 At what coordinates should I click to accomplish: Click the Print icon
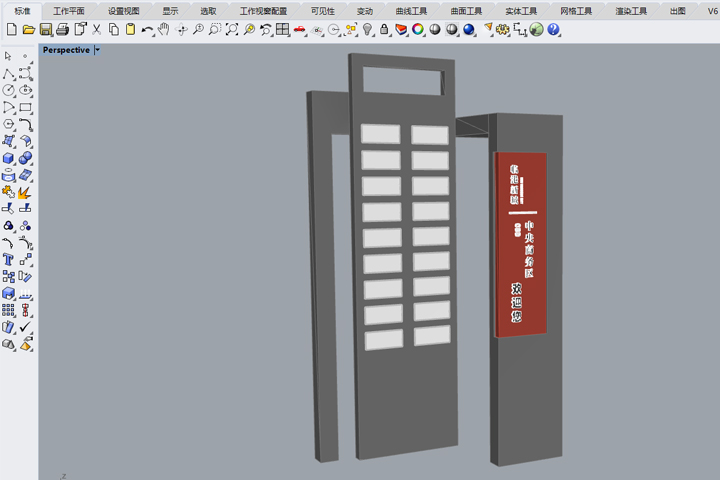pyautogui.click(x=62, y=30)
